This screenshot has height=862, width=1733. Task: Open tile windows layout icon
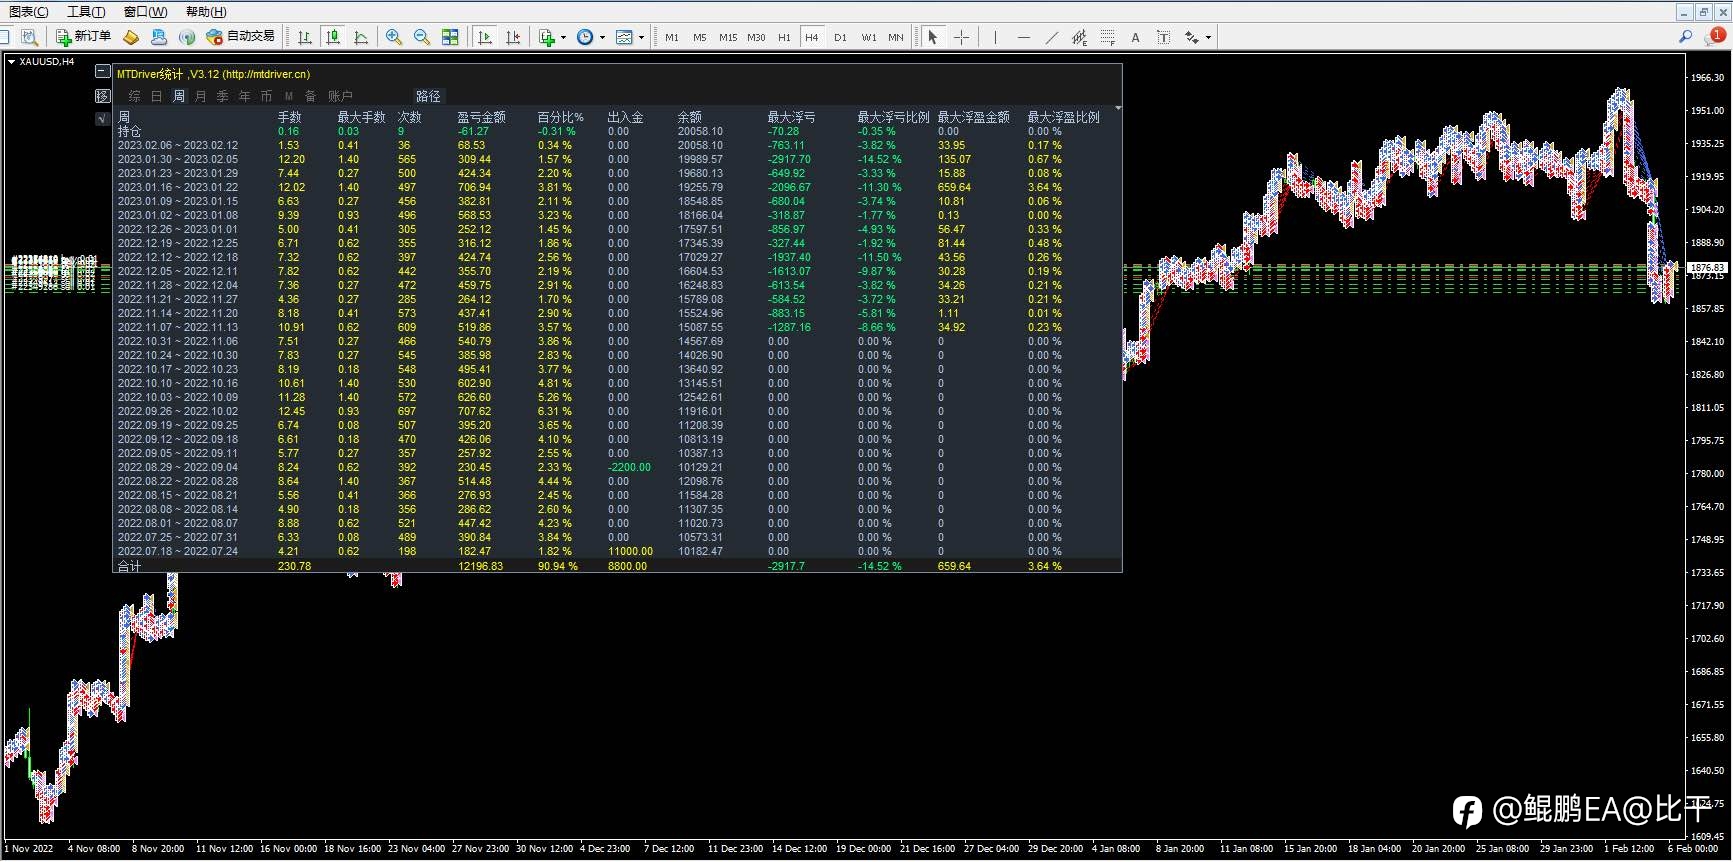tap(450, 37)
